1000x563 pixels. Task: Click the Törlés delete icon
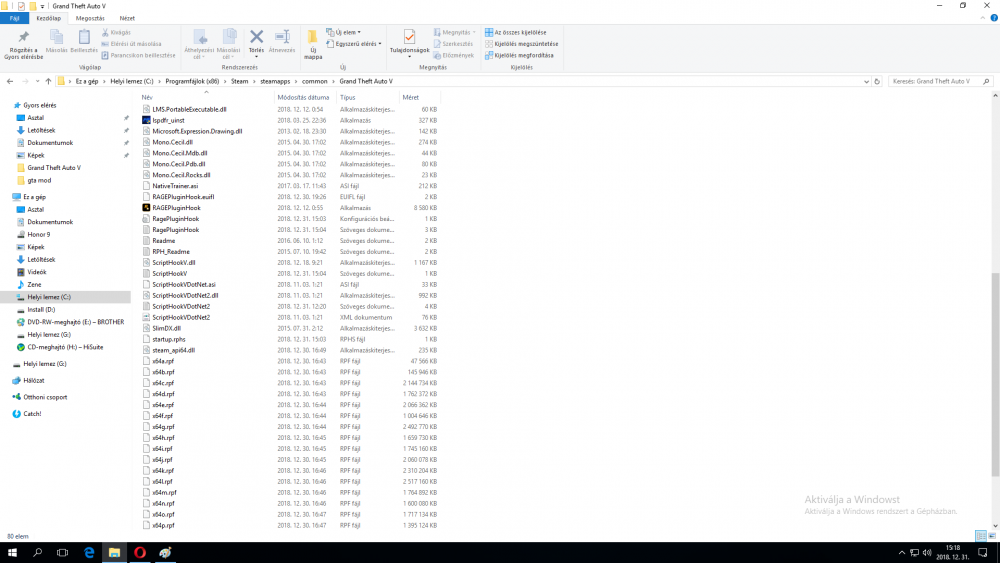(256, 41)
